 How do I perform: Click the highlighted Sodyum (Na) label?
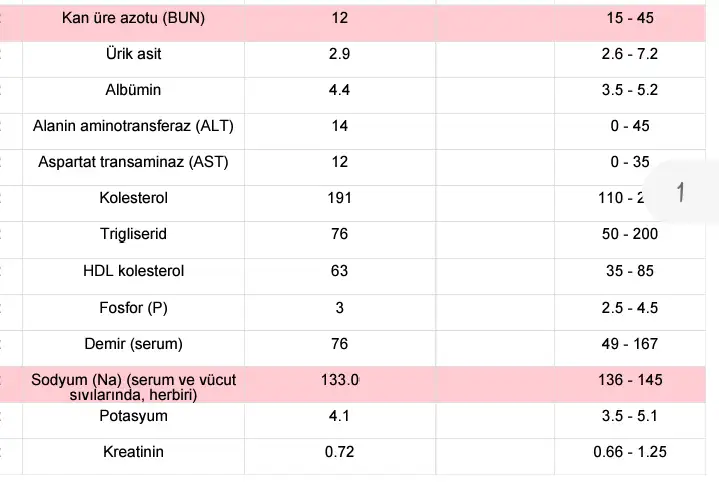point(133,387)
